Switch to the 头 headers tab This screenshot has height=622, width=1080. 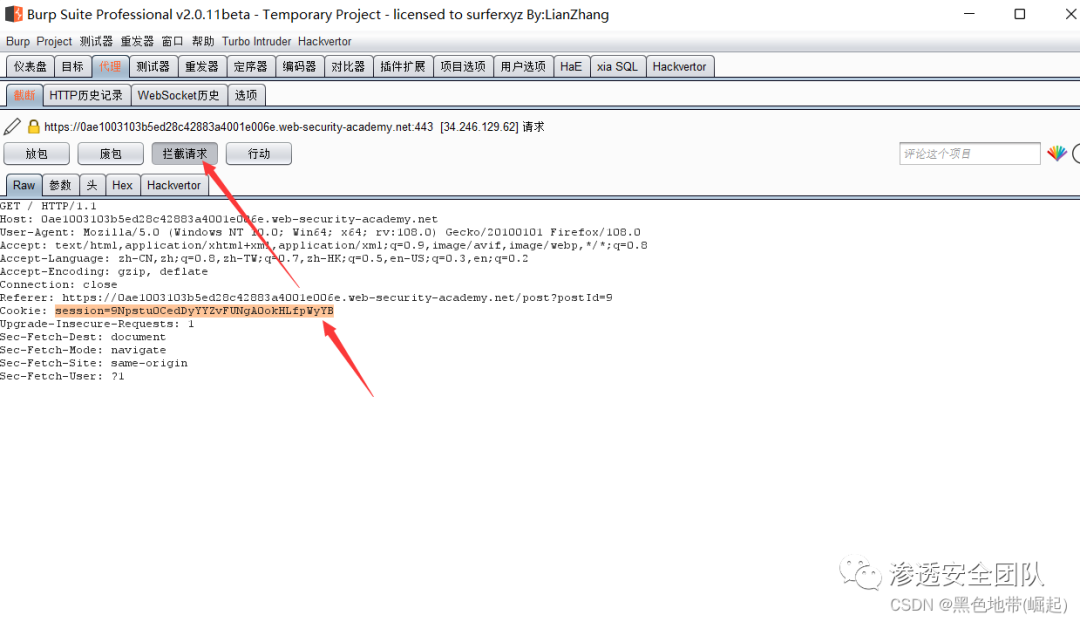point(92,185)
